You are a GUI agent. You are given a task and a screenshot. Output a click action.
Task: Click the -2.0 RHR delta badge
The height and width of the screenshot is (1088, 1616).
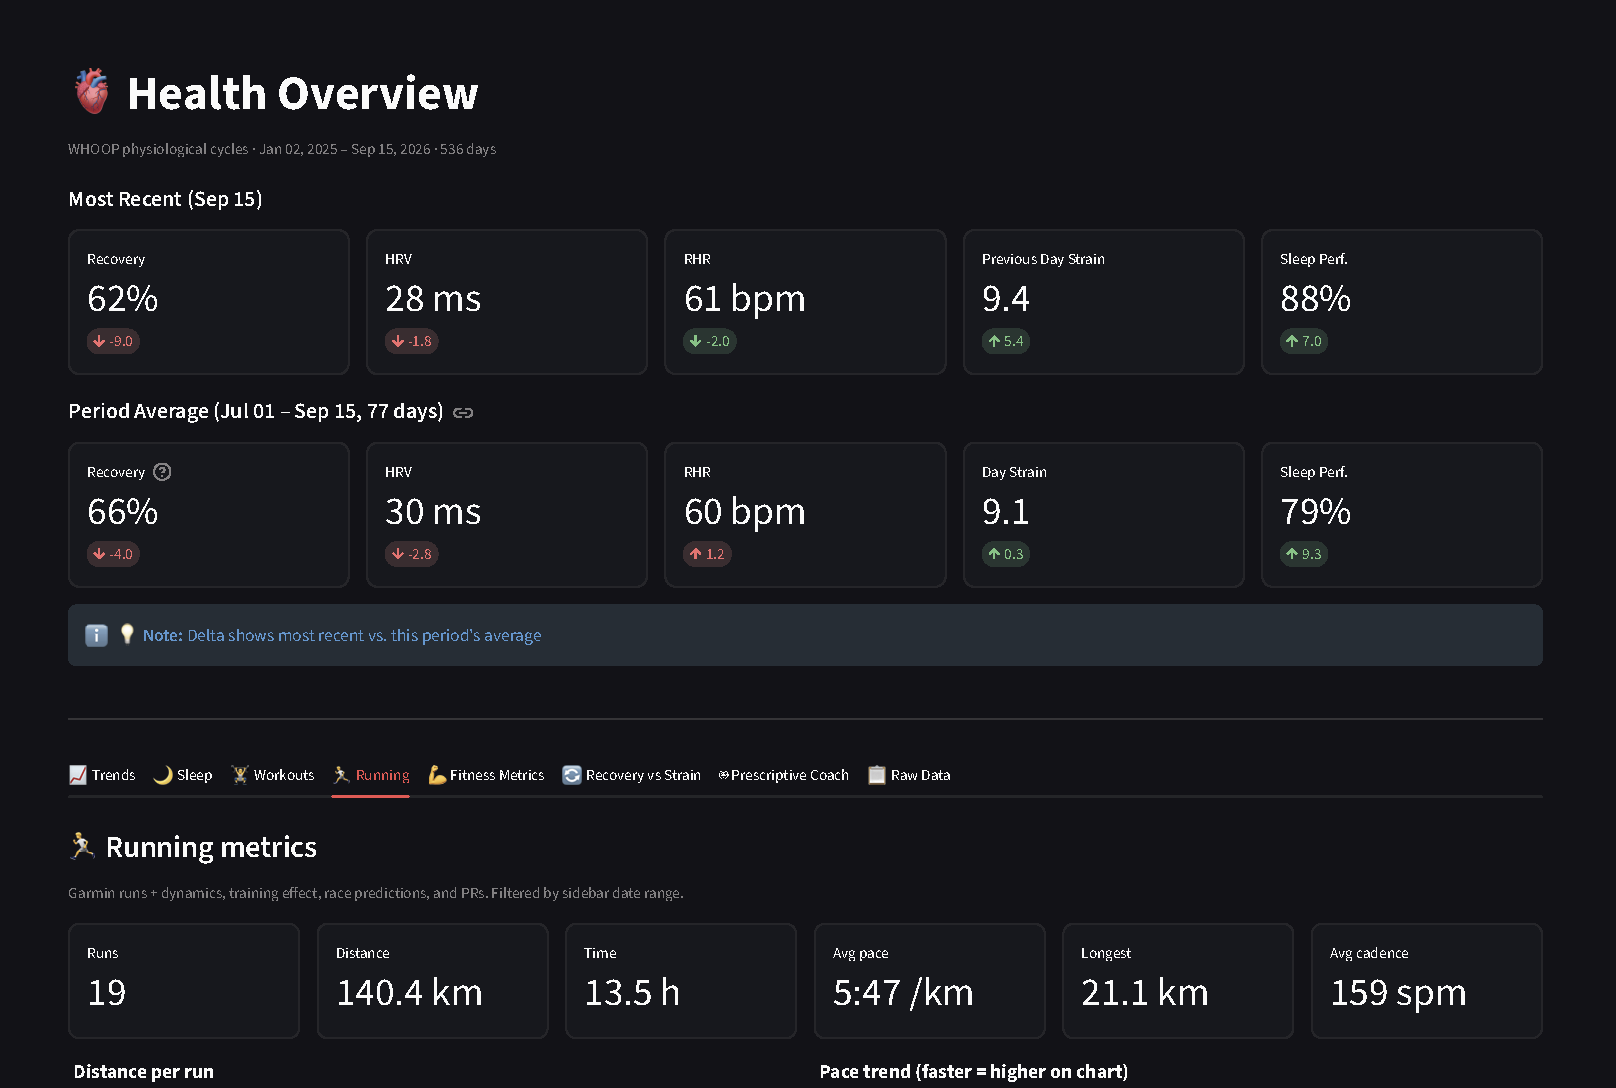pyautogui.click(x=710, y=341)
